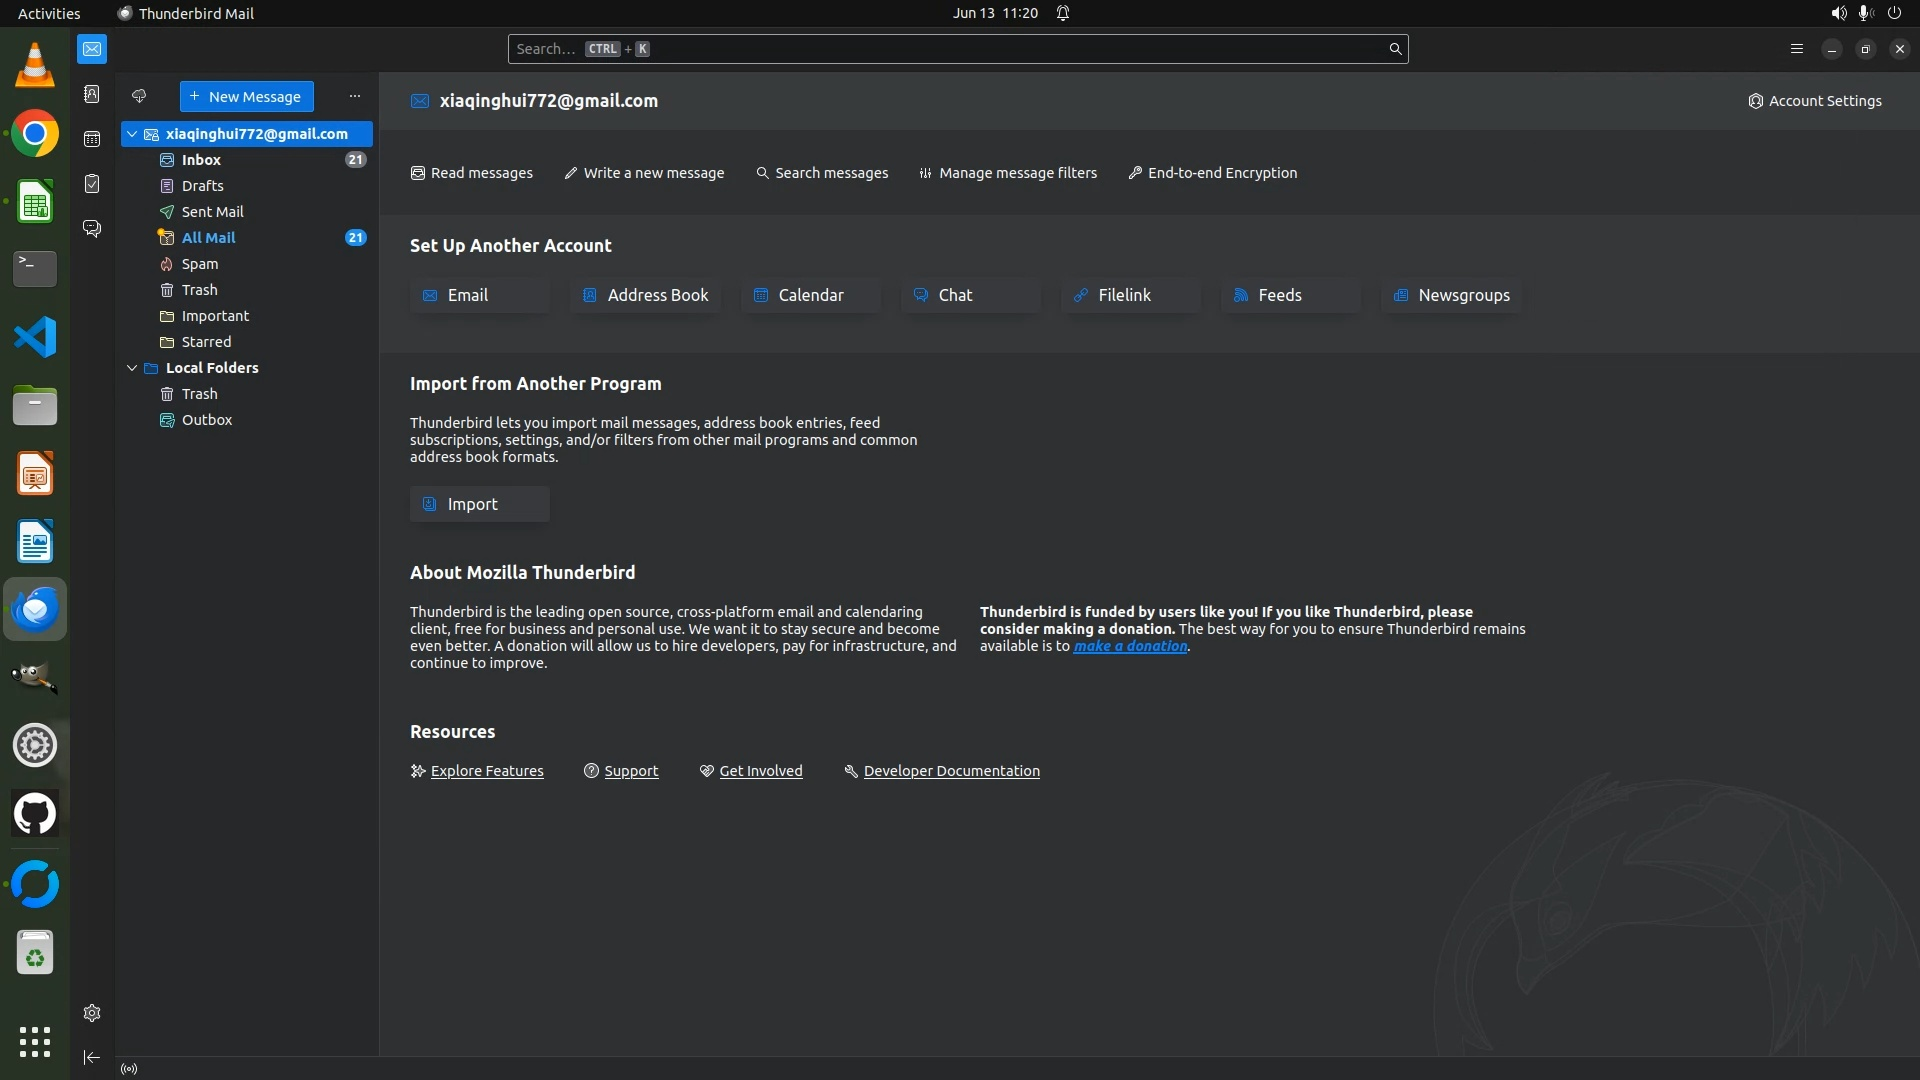Click the online status indicator icon
1920x1080 pixels.
(129, 1069)
